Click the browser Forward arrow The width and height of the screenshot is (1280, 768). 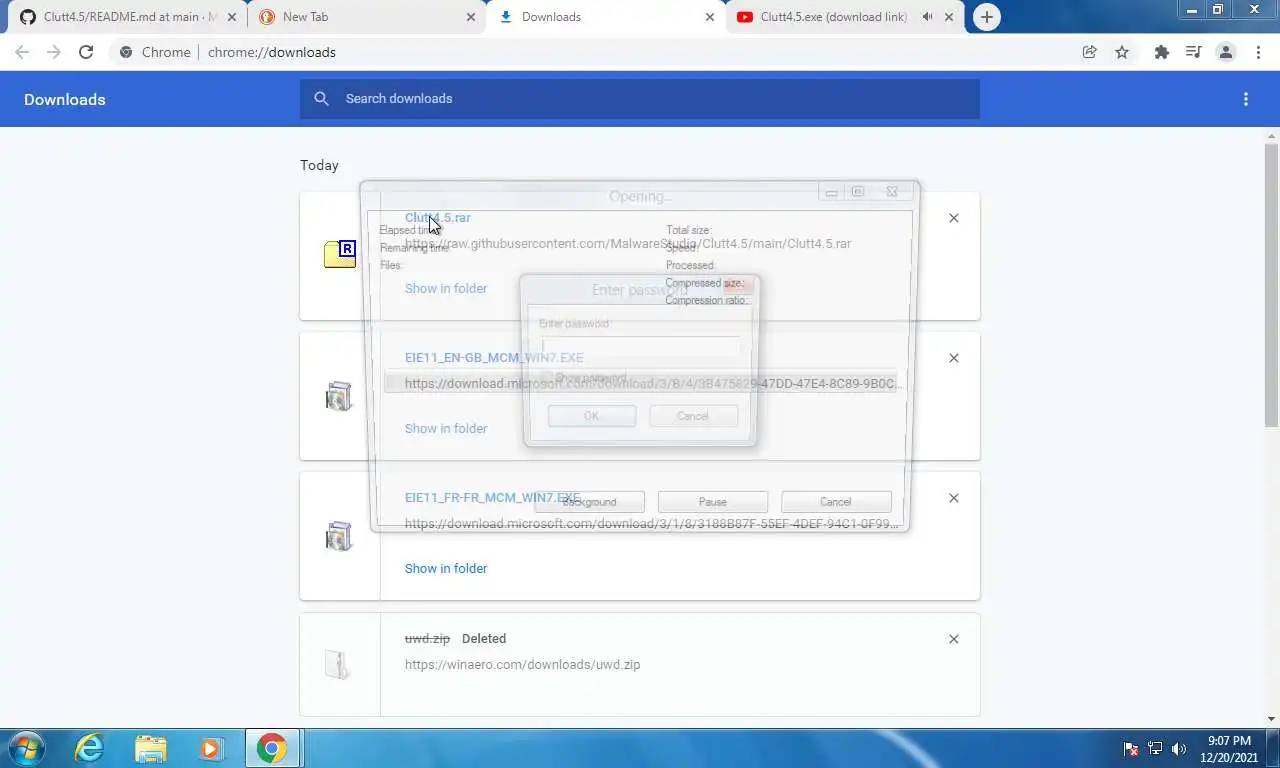click(54, 52)
